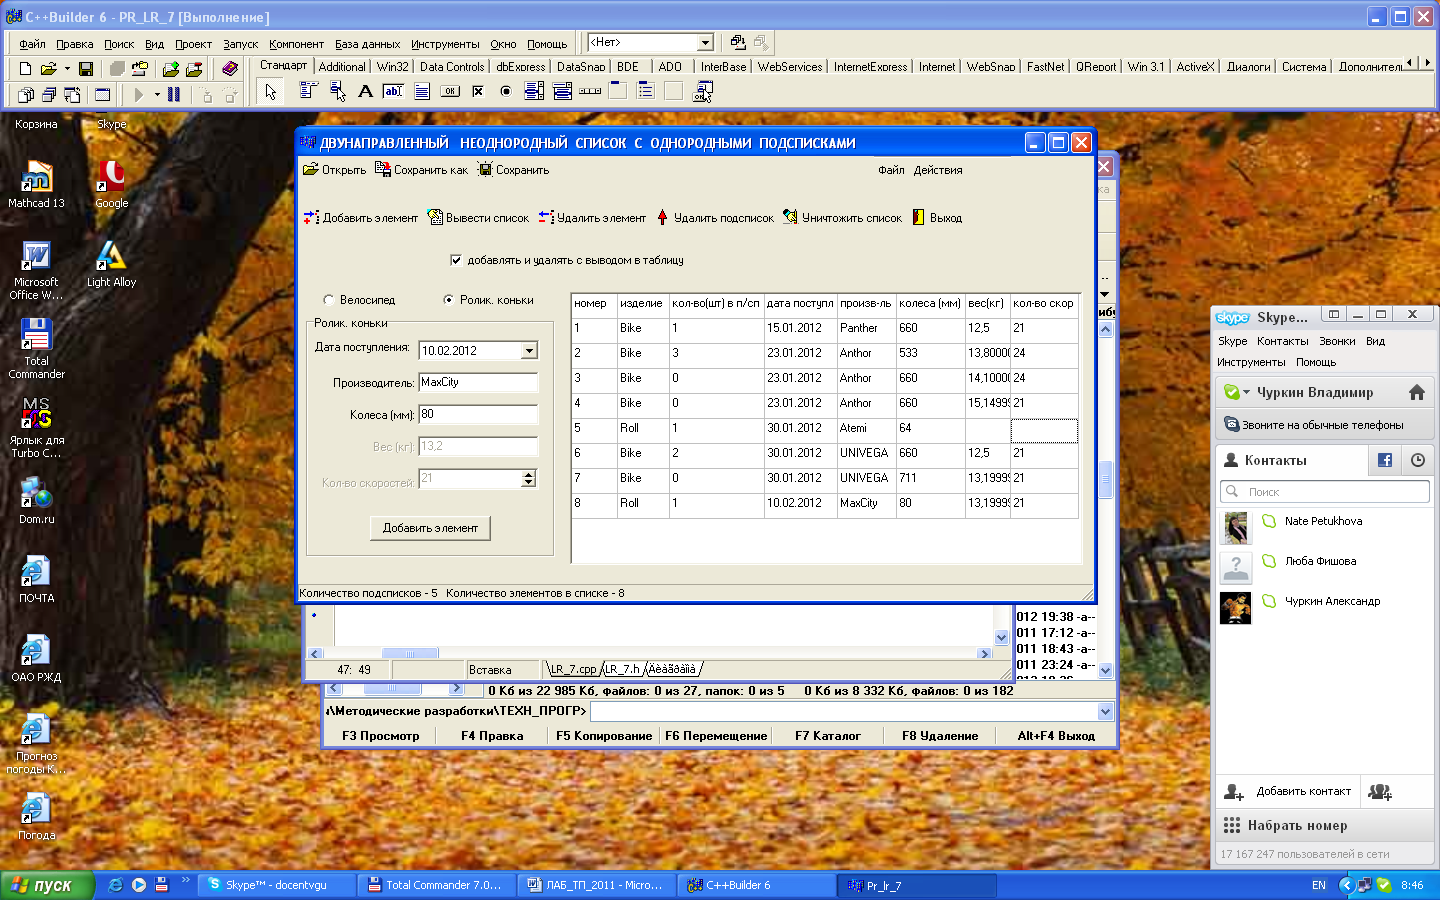Viewport: 1440px width, 900px height.
Task: Select the ListBox component icon
Action: click(534, 91)
